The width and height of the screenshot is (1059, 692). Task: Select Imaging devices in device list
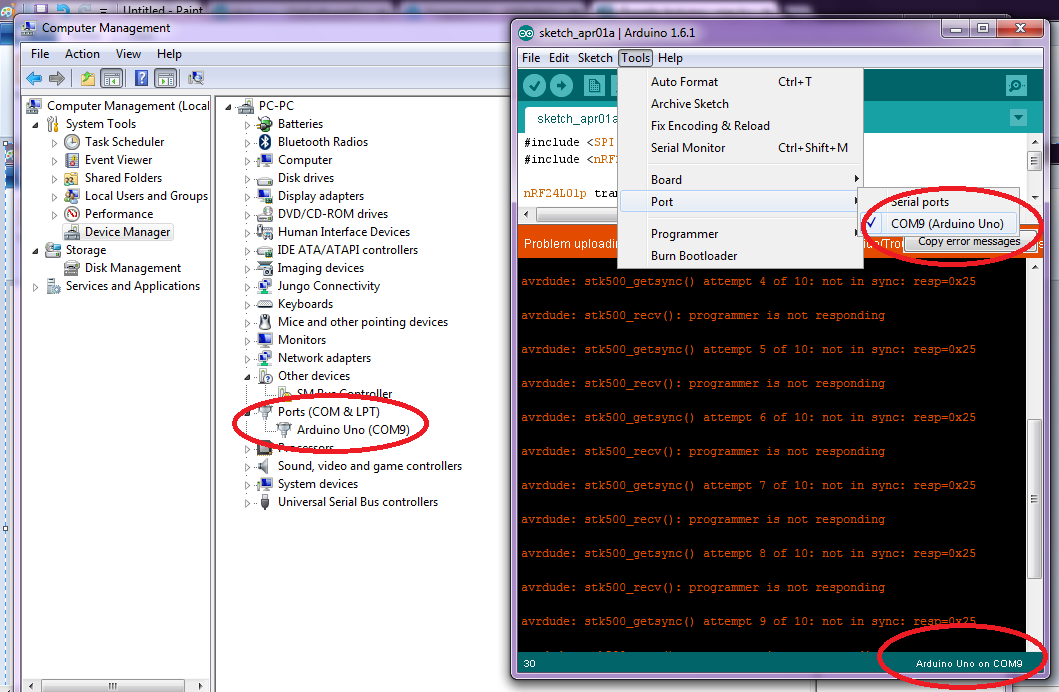click(x=321, y=268)
